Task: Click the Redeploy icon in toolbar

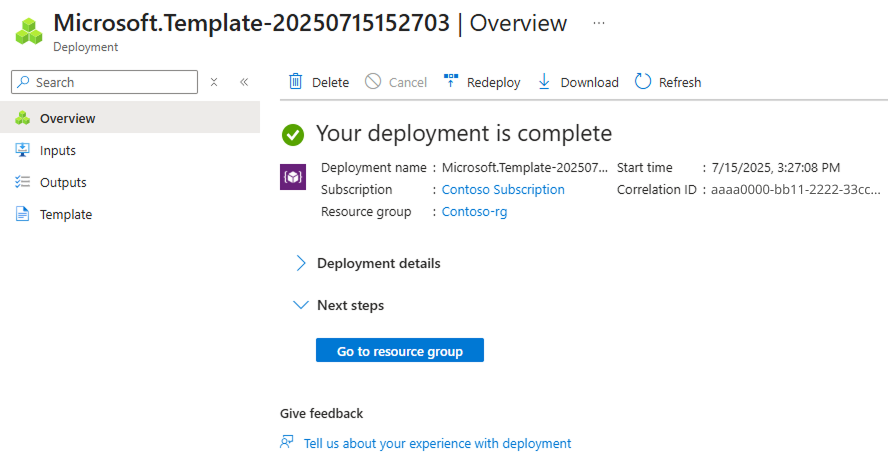Action: click(451, 82)
